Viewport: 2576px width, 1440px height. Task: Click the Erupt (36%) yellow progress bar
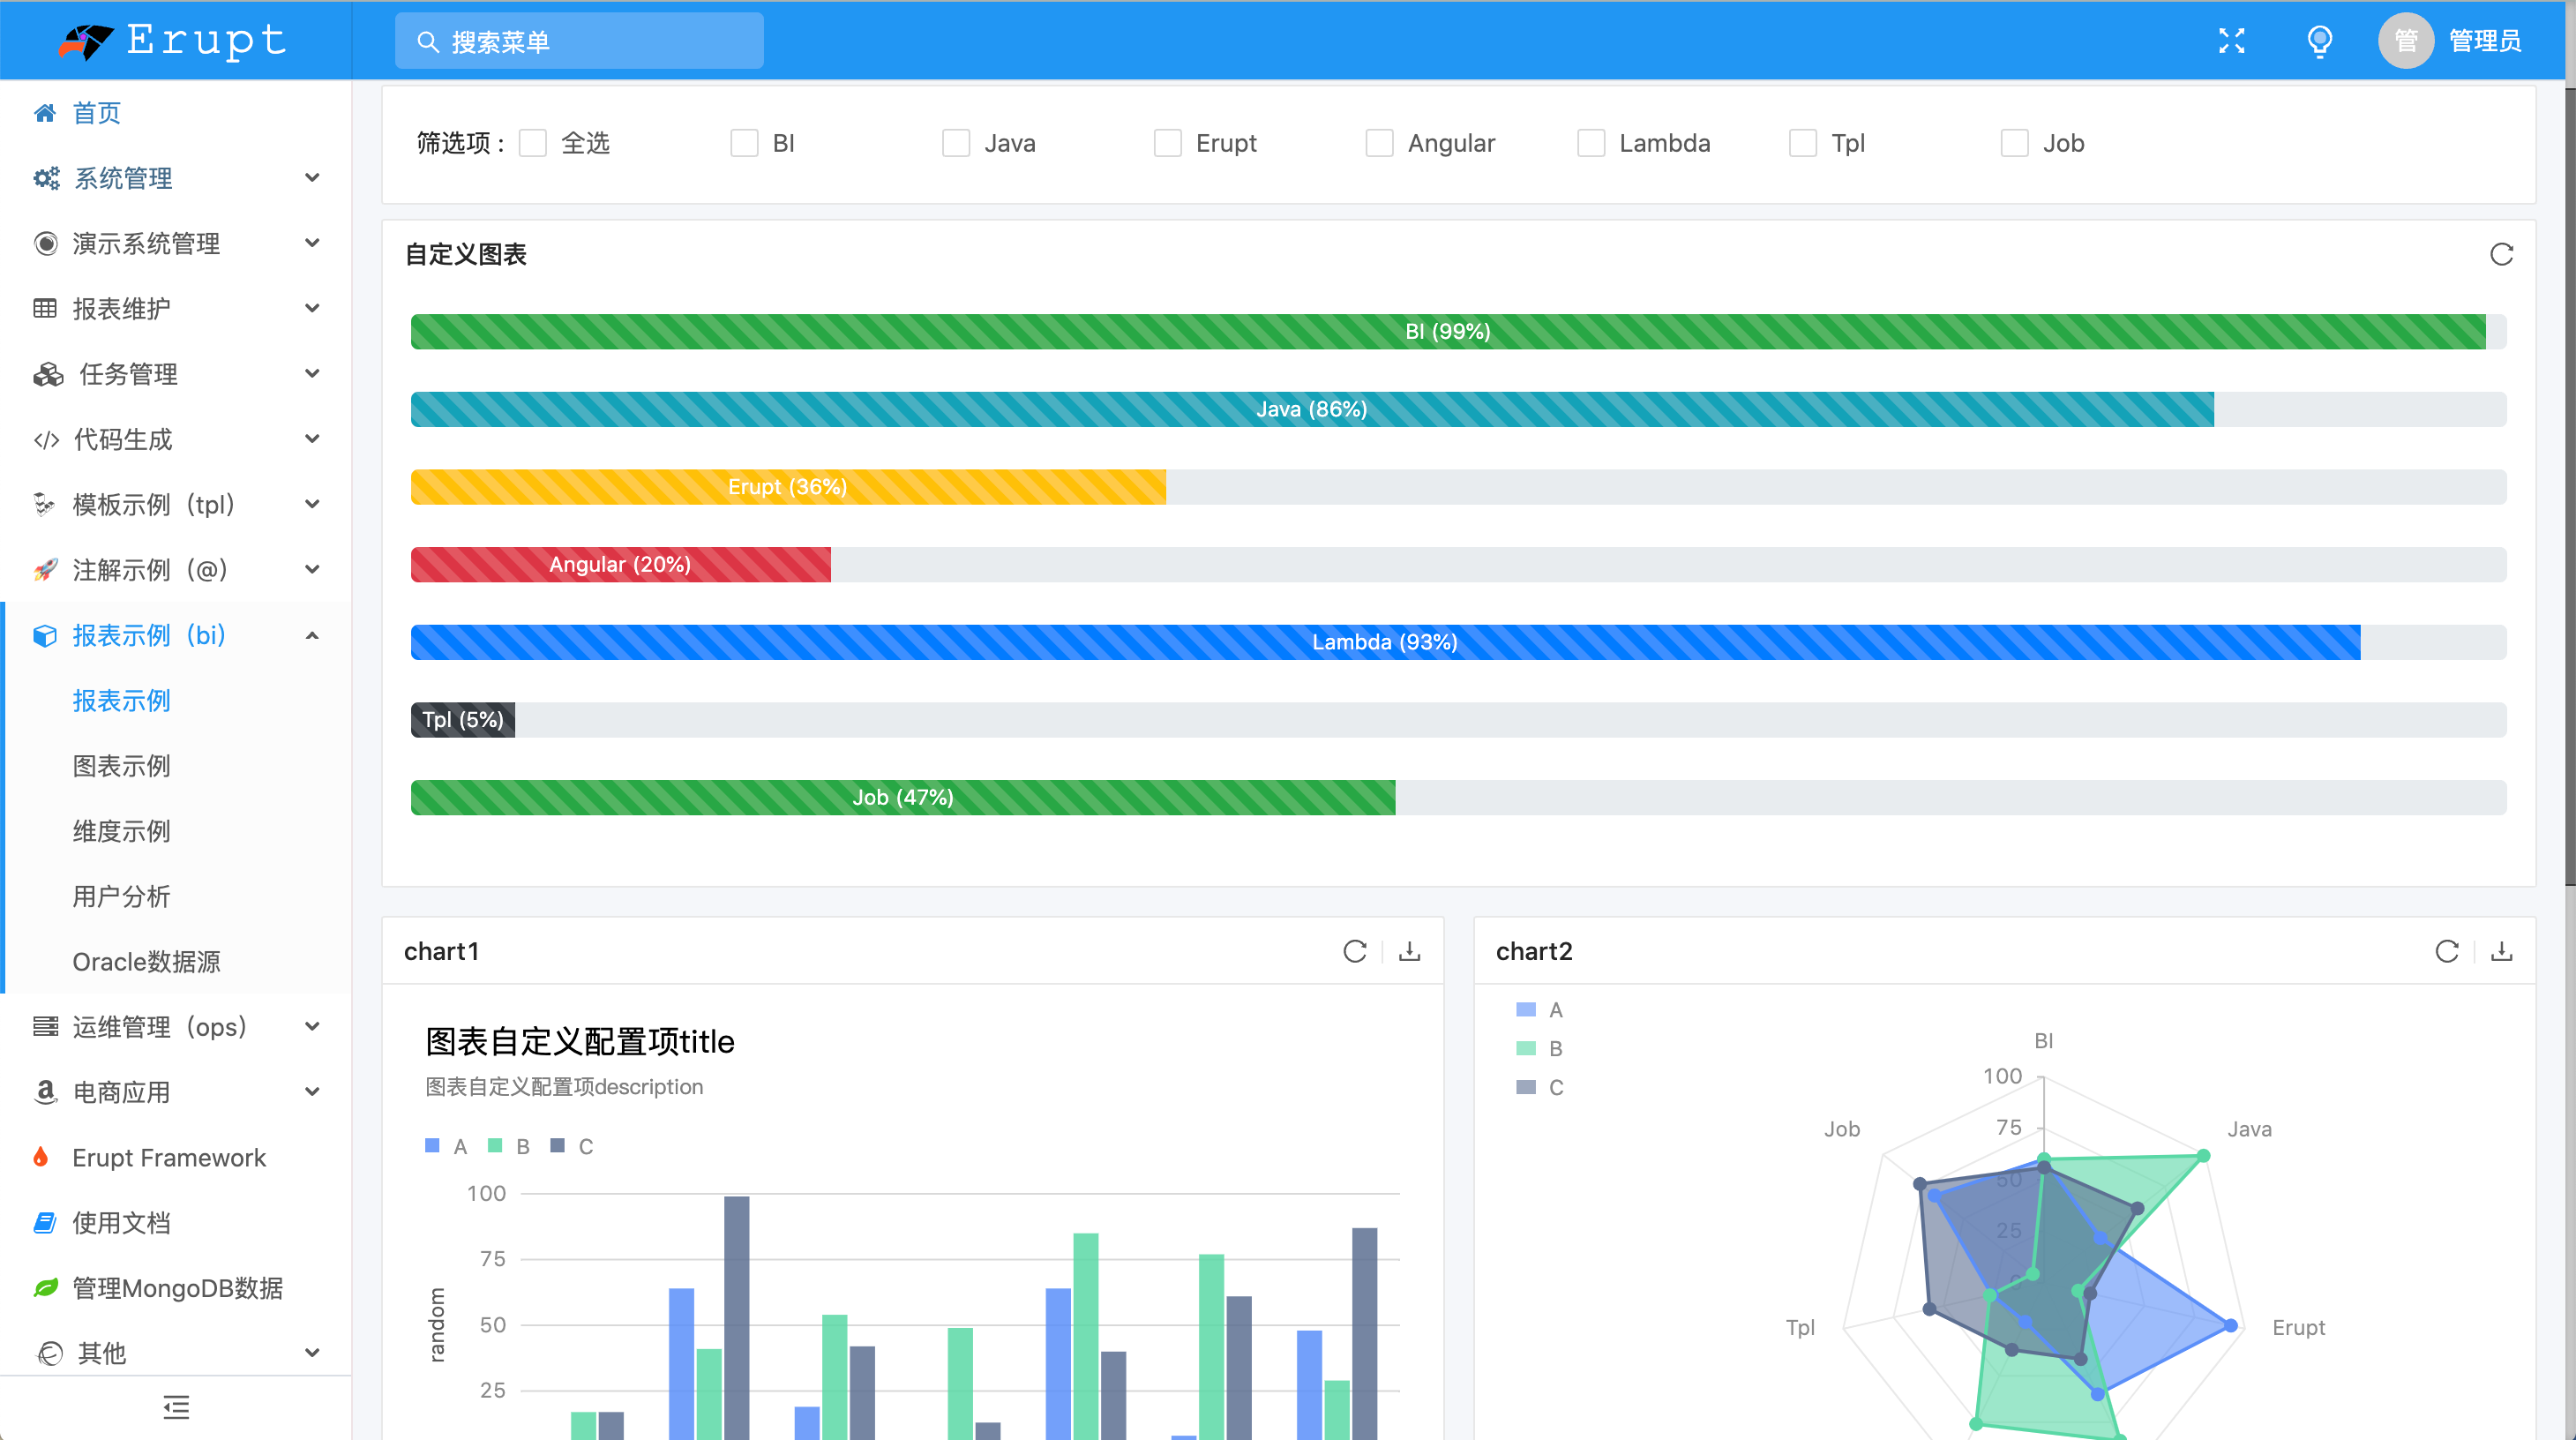pos(787,487)
